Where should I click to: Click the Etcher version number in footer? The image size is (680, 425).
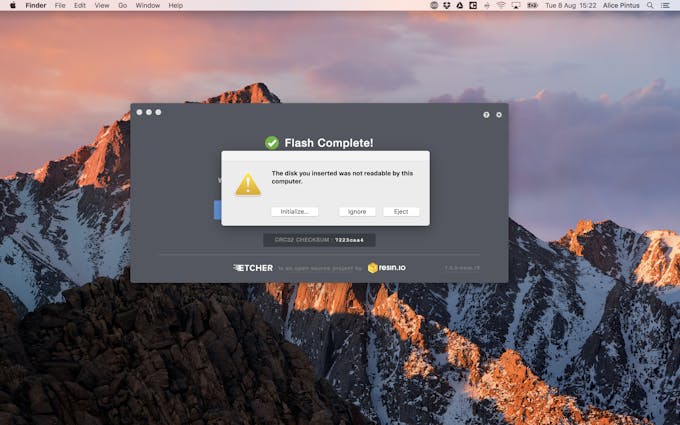(462, 268)
